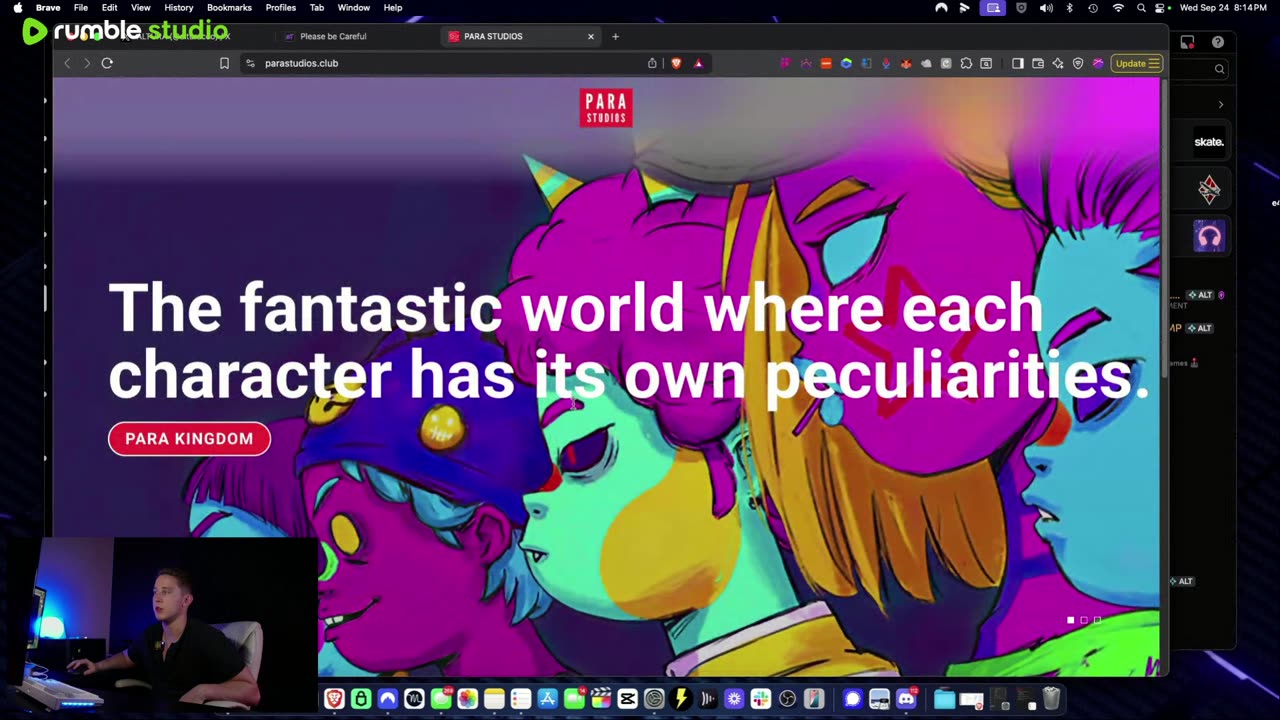Select the third hero slide indicator
1280x720 pixels.
(1097, 620)
